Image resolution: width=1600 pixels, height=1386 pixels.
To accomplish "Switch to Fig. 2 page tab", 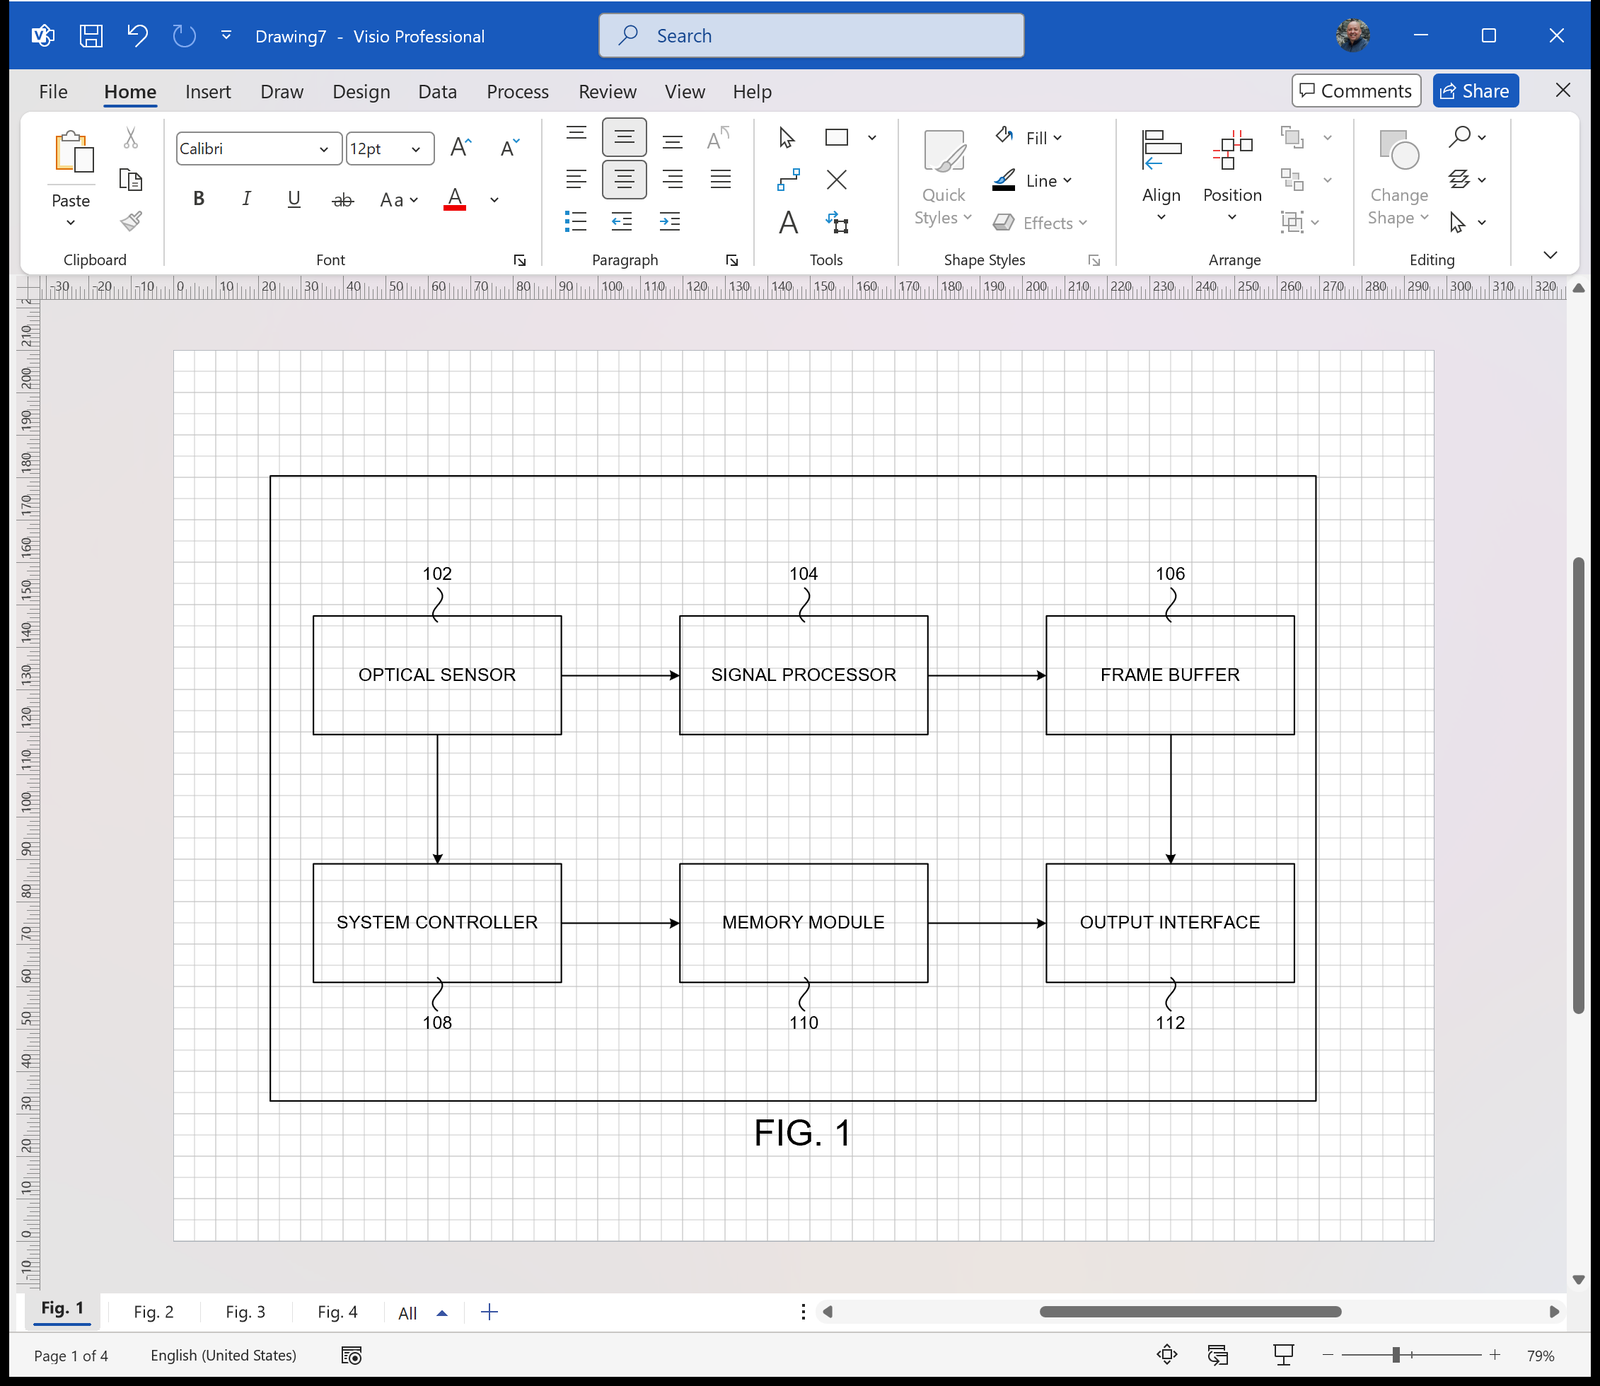I will click(154, 1312).
